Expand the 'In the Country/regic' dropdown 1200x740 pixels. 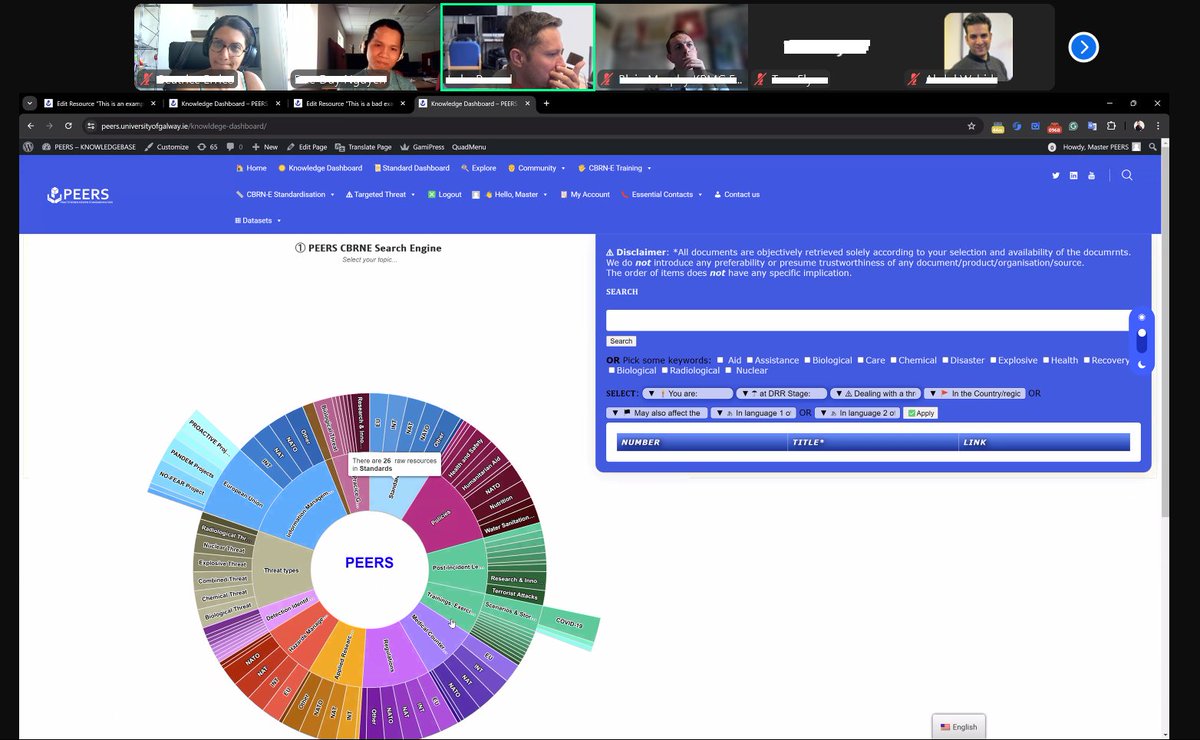[x=975, y=393]
